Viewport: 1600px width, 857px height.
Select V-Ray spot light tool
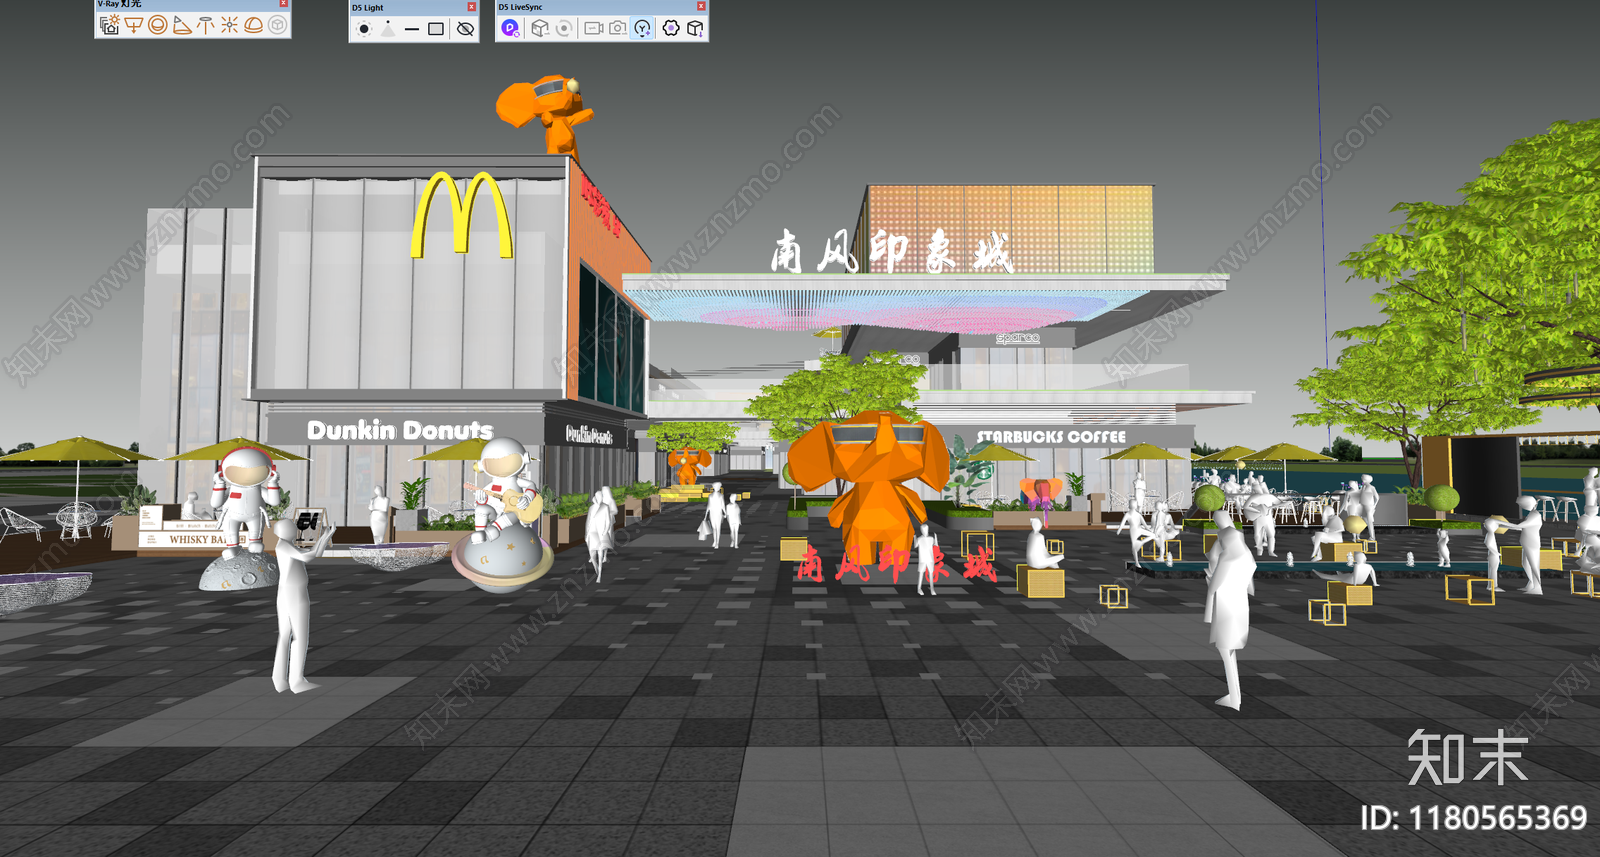(182, 25)
